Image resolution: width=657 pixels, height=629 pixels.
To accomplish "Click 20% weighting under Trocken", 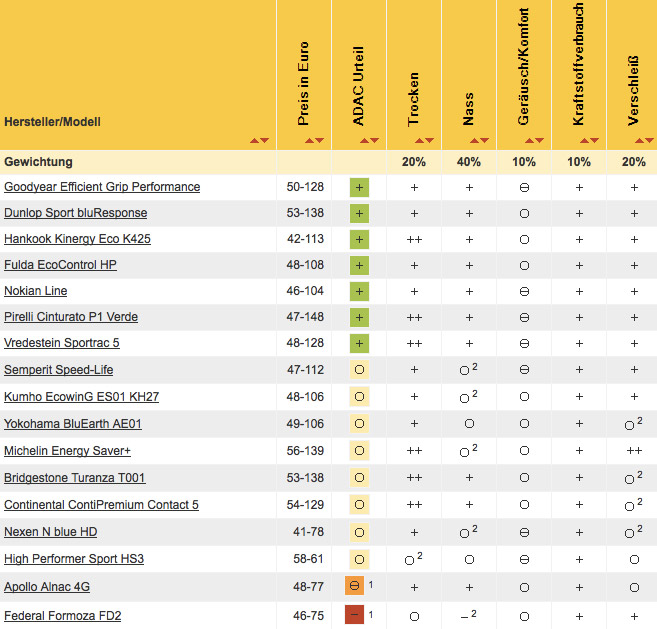I will [414, 162].
